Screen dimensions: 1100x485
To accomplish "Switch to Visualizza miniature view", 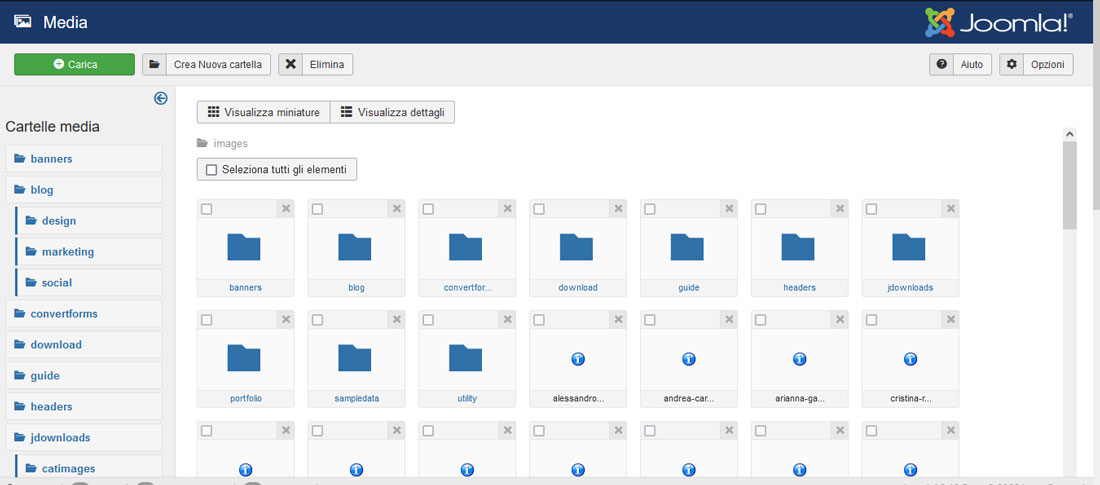I will [x=264, y=112].
